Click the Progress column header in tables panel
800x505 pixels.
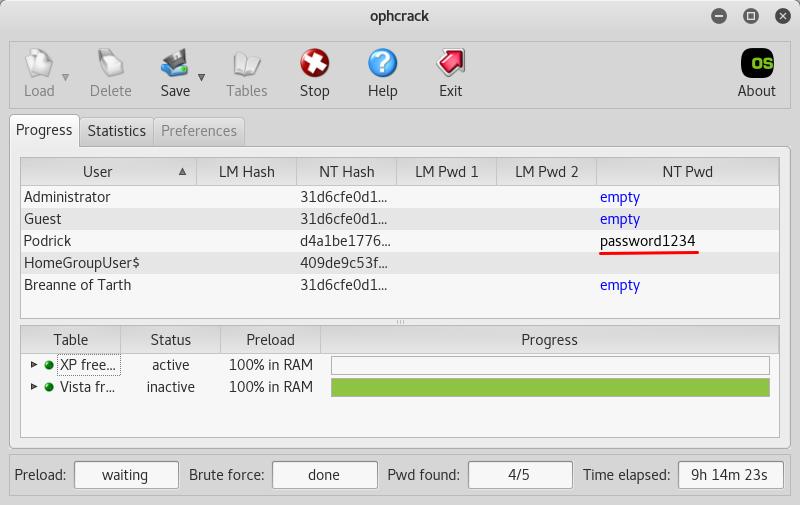point(549,340)
